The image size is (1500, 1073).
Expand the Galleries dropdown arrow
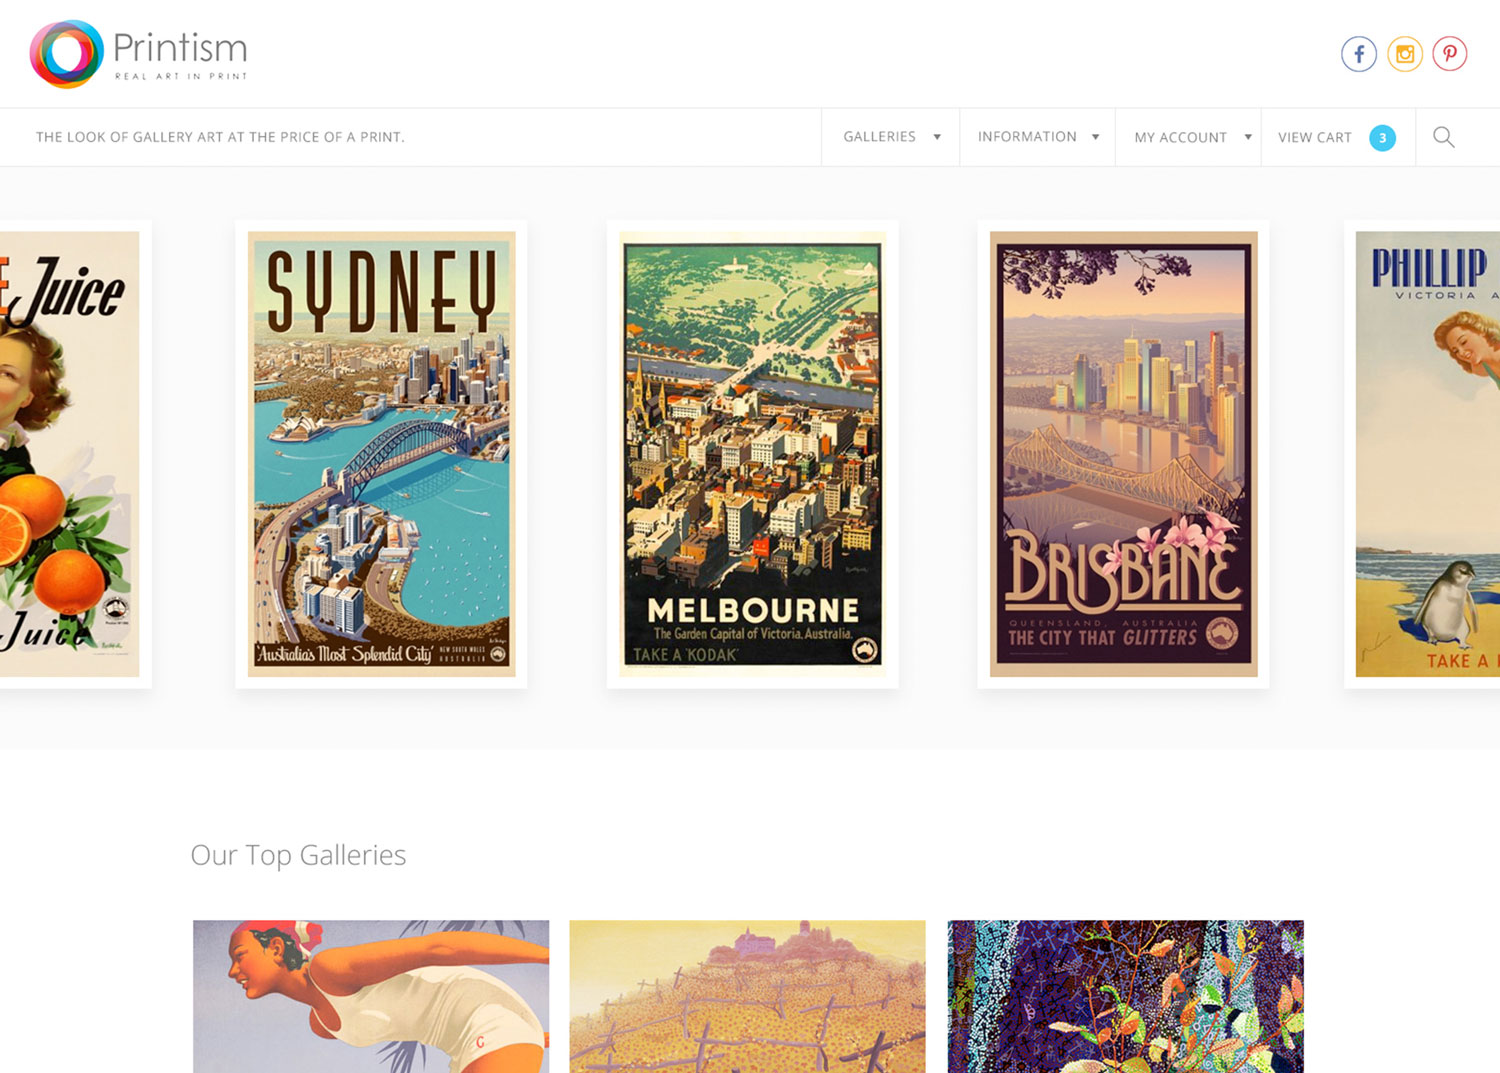pos(937,137)
